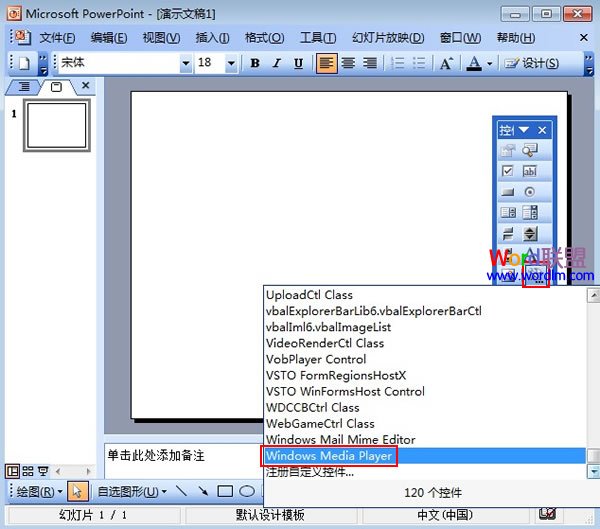Select the List Box control
Viewport: 600px width, 529px height.
pos(508,212)
